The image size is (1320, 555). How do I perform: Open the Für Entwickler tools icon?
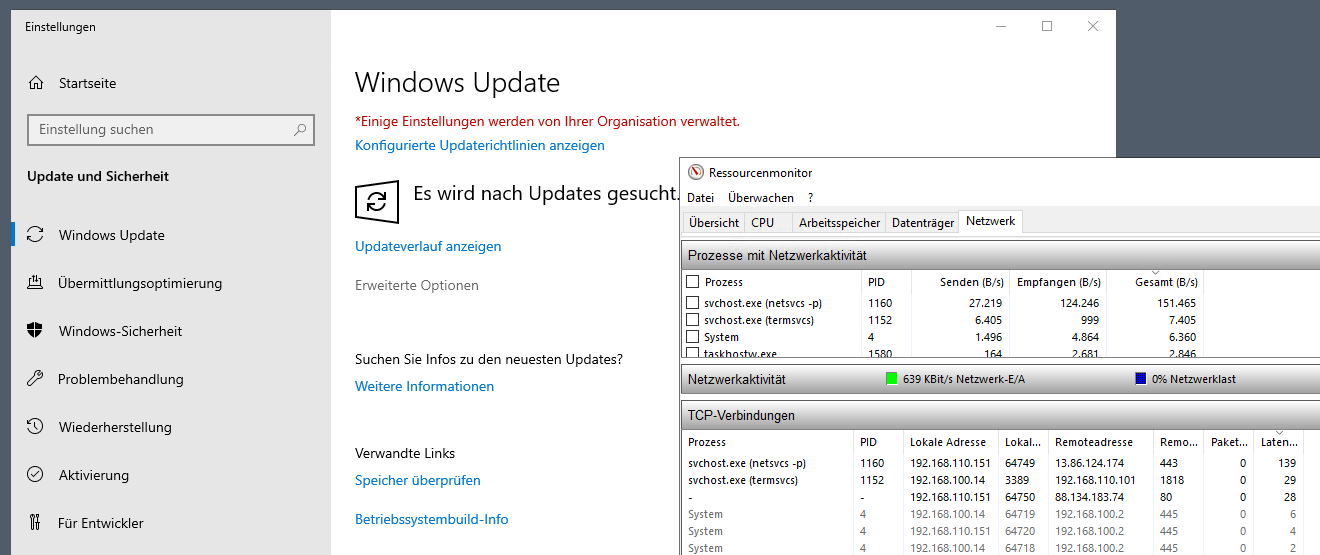click(35, 523)
